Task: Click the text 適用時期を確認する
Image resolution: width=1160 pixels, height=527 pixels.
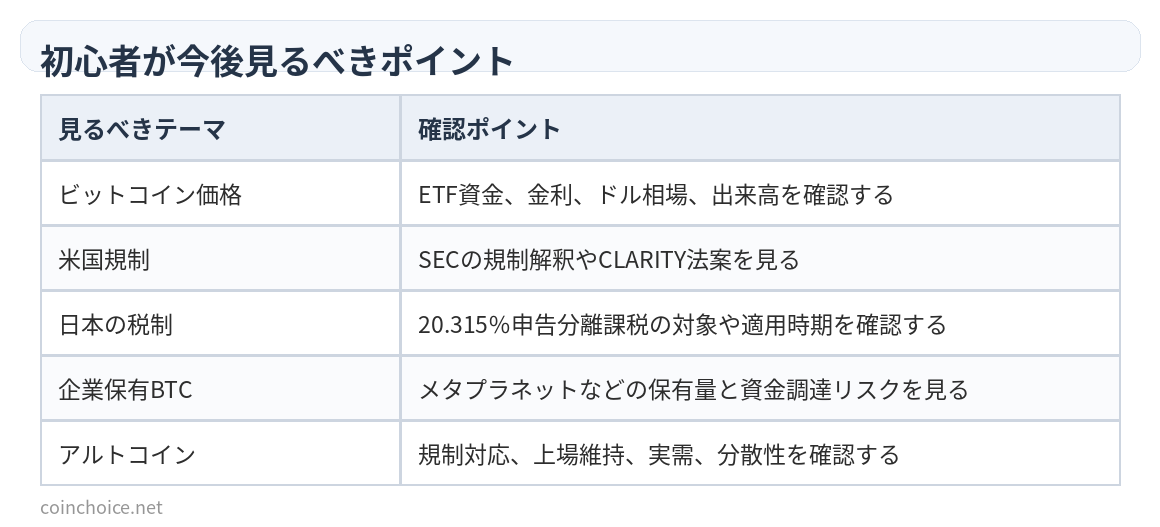Action: point(855,324)
